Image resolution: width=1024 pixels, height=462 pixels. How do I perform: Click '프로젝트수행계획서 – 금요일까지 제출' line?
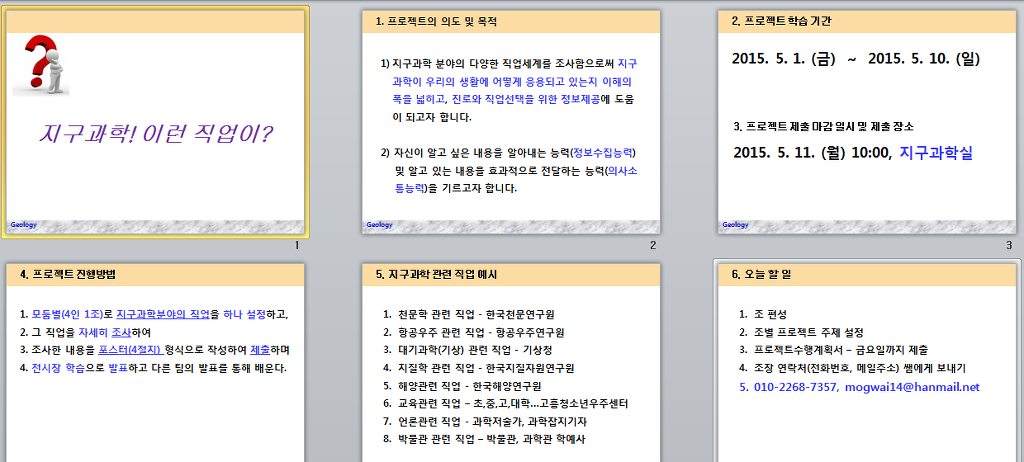[840, 350]
